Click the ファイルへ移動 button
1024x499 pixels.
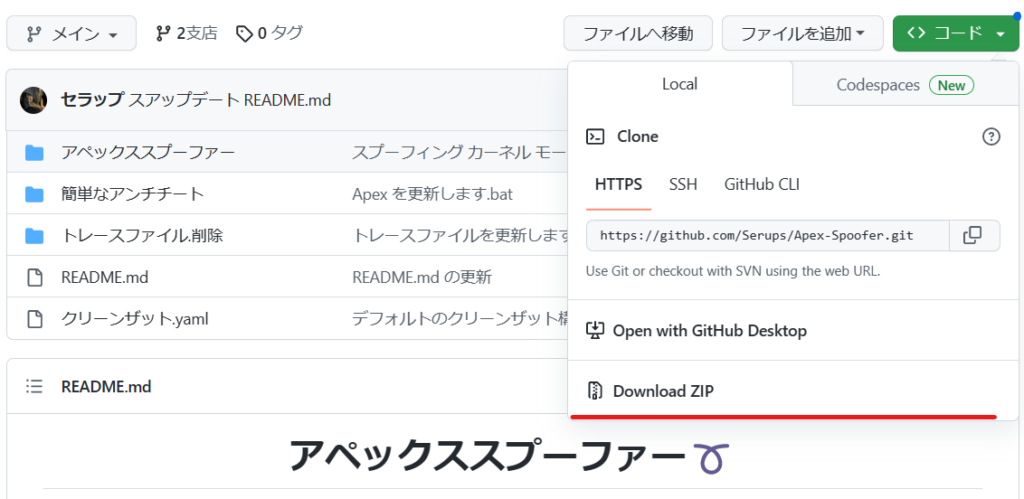click(x=637, y=33)
